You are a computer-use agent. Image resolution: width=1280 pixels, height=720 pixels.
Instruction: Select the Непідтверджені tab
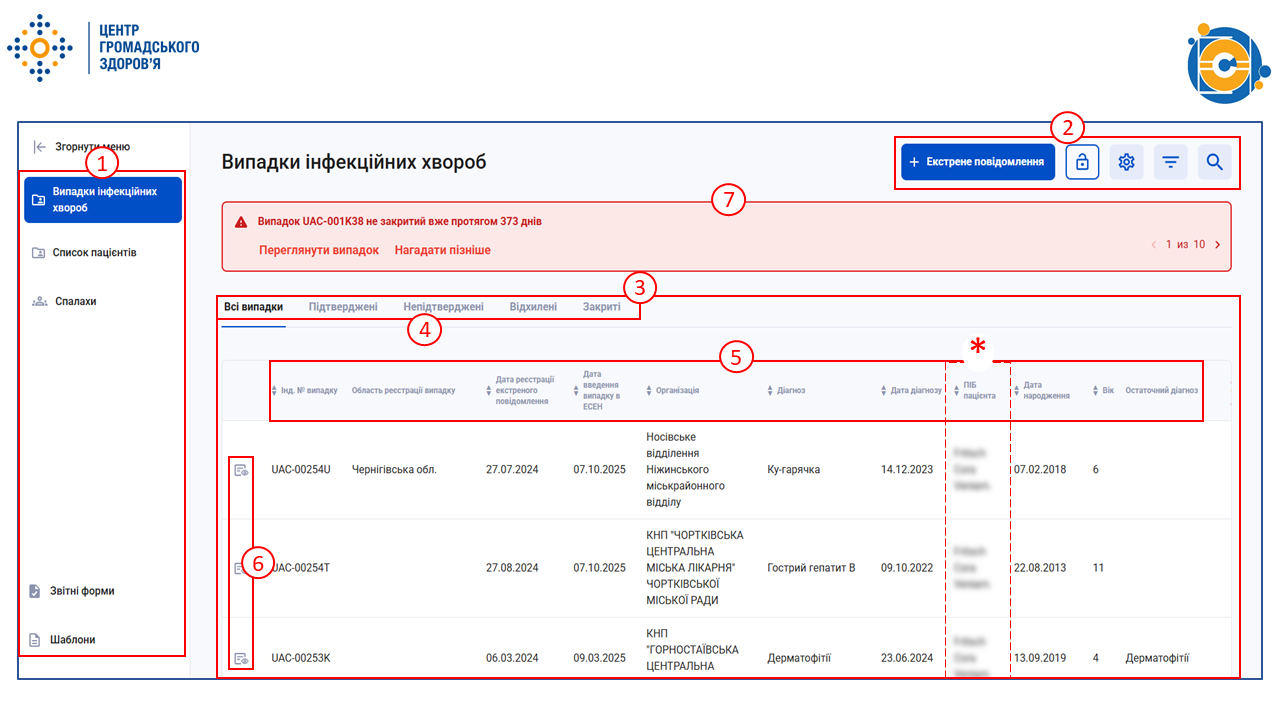(x=443, y=307)
